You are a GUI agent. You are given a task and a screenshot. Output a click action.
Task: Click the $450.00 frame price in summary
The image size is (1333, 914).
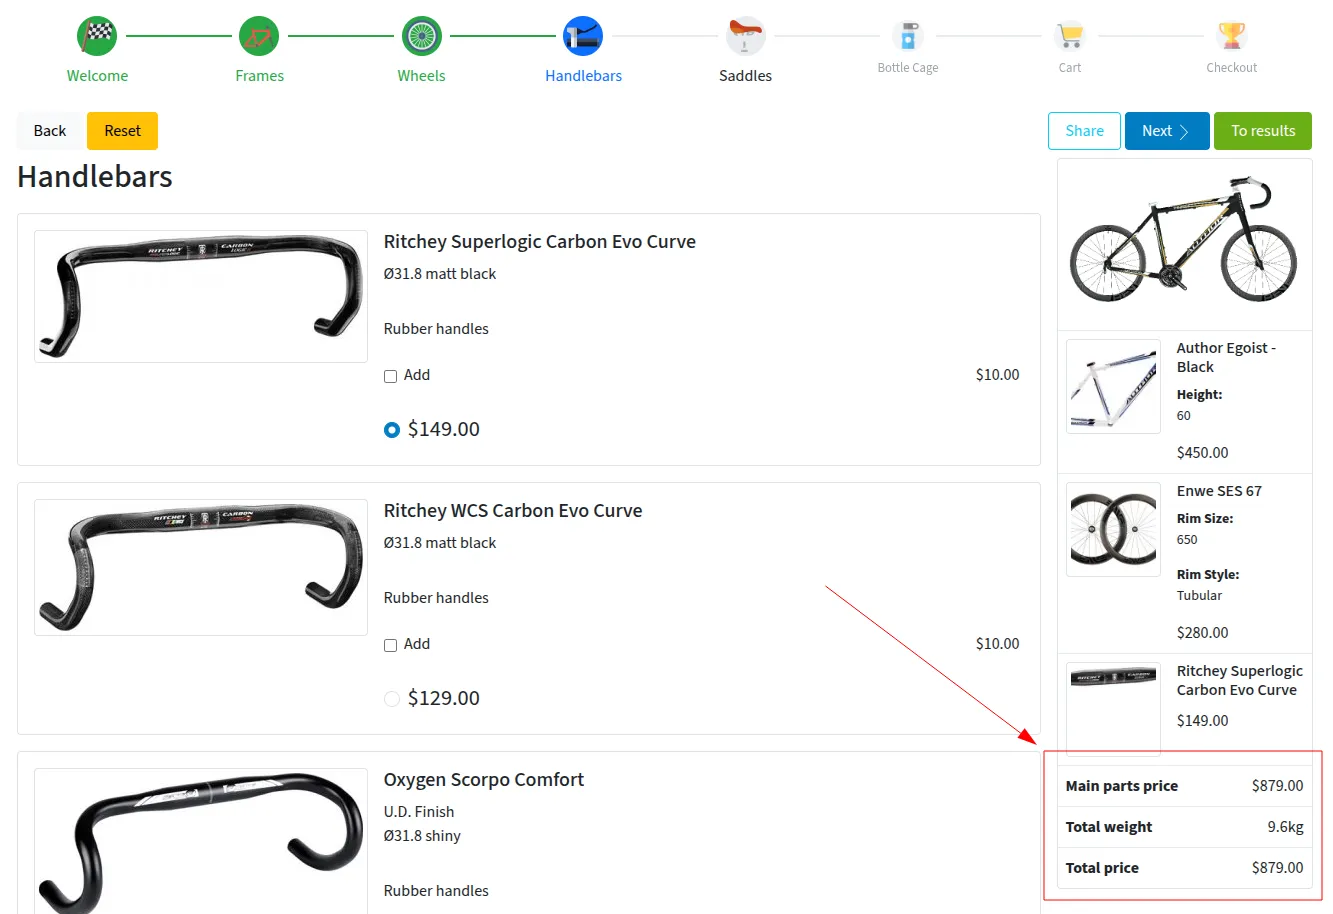point(1203,453)
